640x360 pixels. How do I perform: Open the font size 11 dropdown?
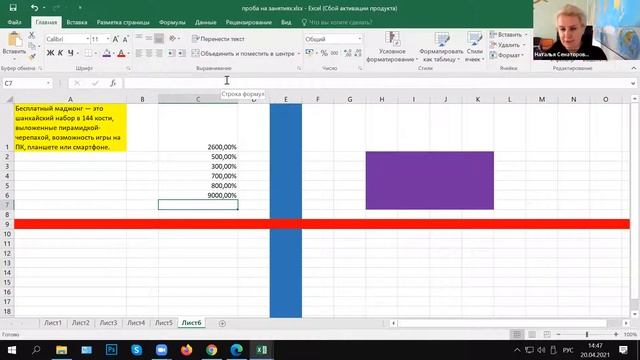(x=108, y=39)
